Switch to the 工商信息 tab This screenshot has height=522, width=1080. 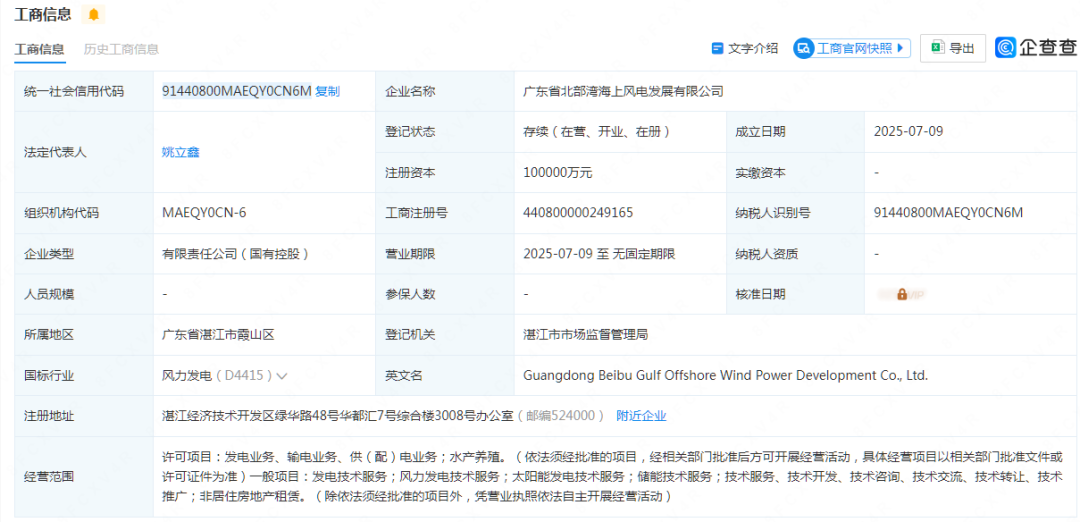click(40, 49)
